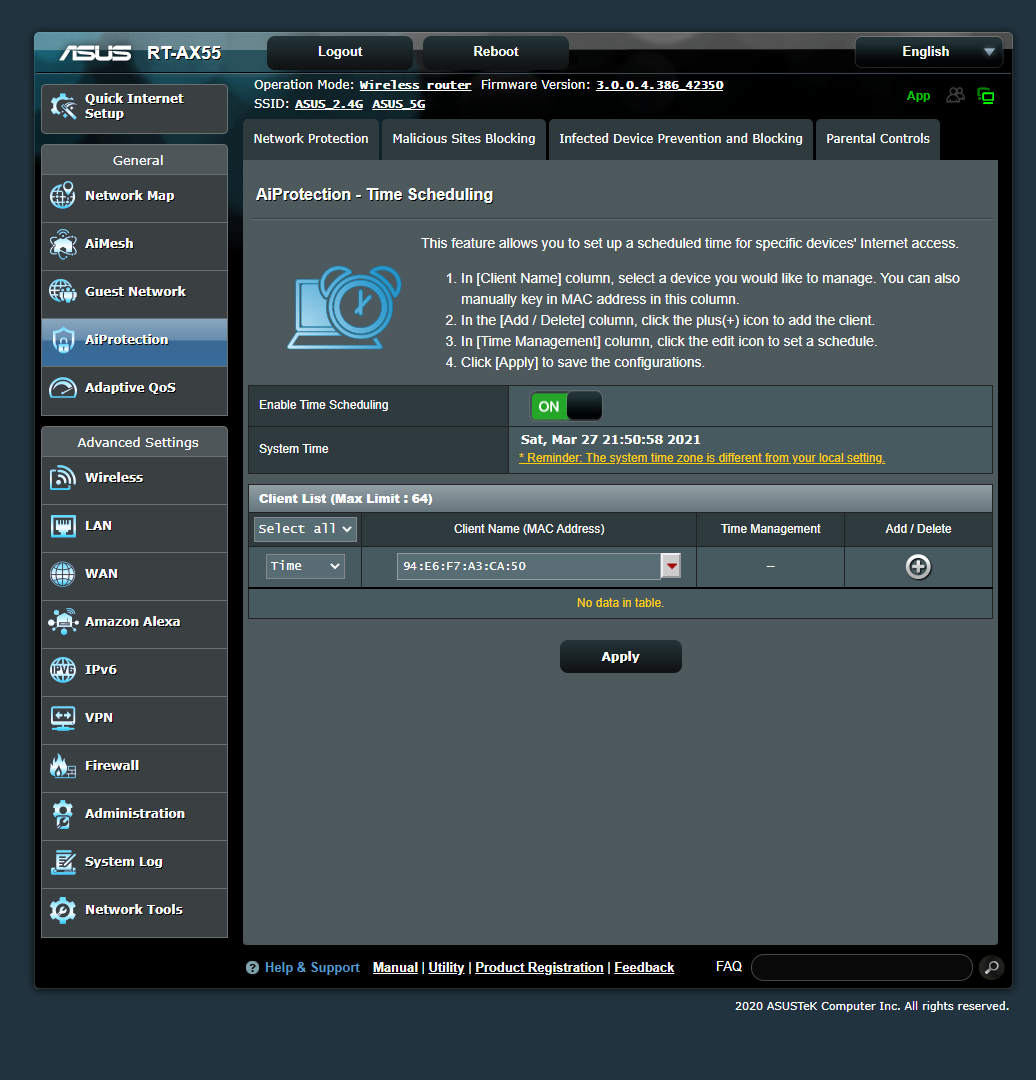This screenshot has height=1080, width=1036.
Task: Select Administration menu item
Action: tap(134, 814)
